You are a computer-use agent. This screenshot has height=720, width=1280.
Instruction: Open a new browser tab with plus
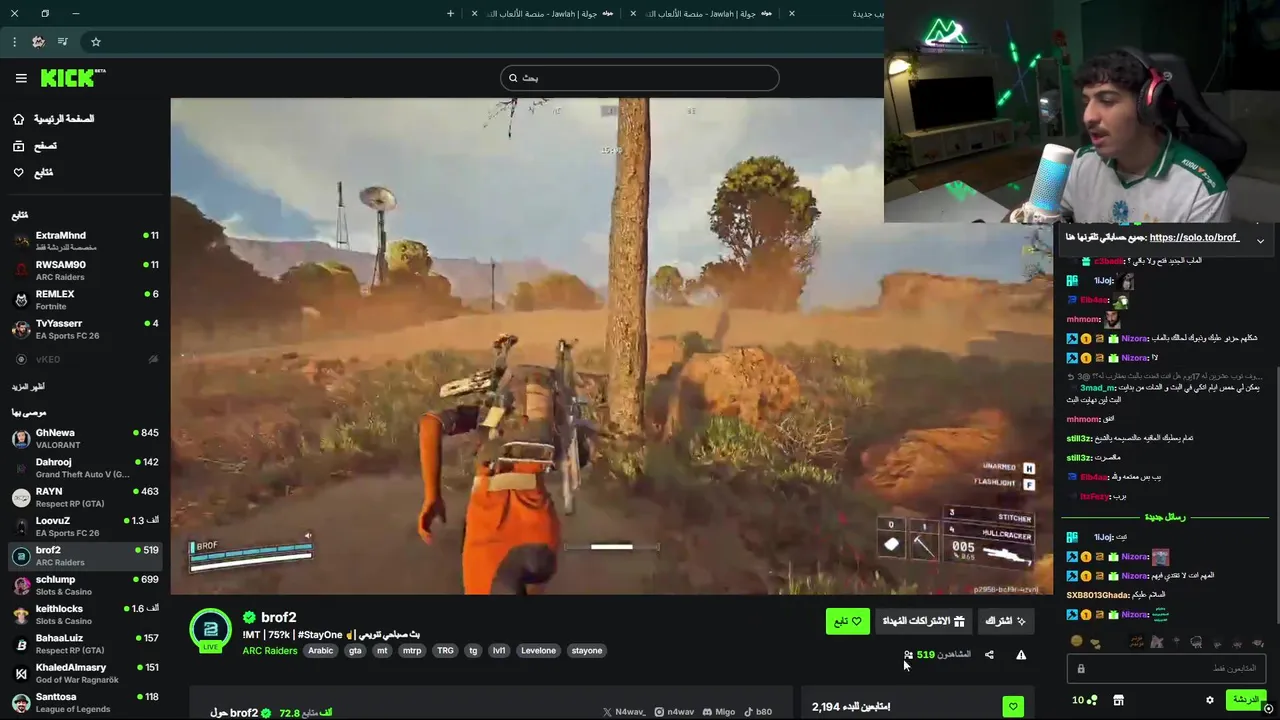450,13
